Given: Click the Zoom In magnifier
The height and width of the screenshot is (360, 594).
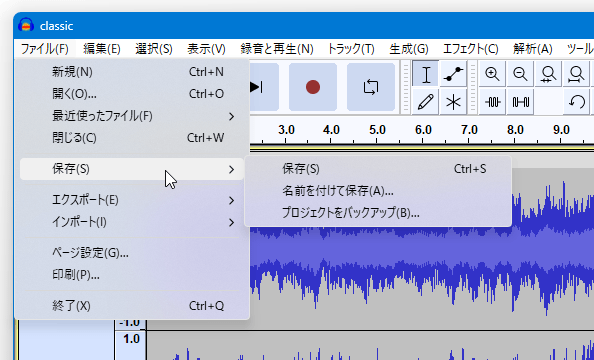Looking at the screenshot, I should click(492, 74).
